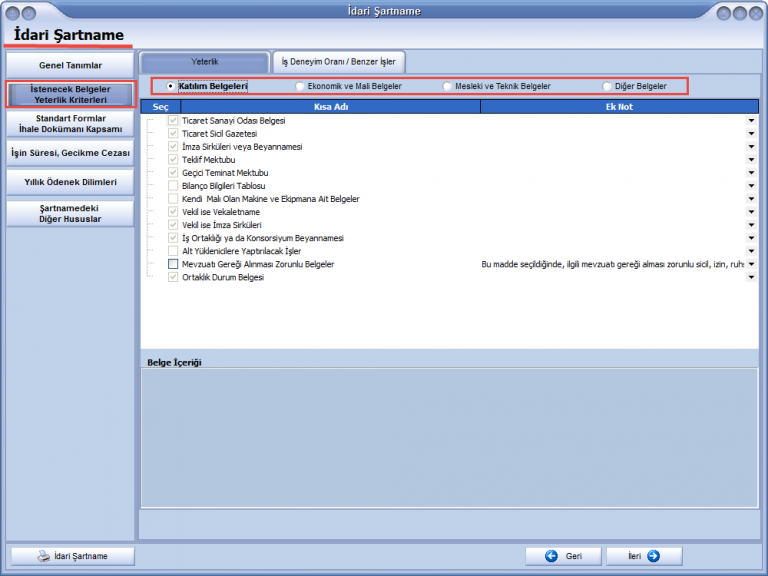The height and width of the screenshot is (576, 768).
Task: Switch to the İş Deneyim Oranı / Benzer İşler tab
Action: (339, 62)
